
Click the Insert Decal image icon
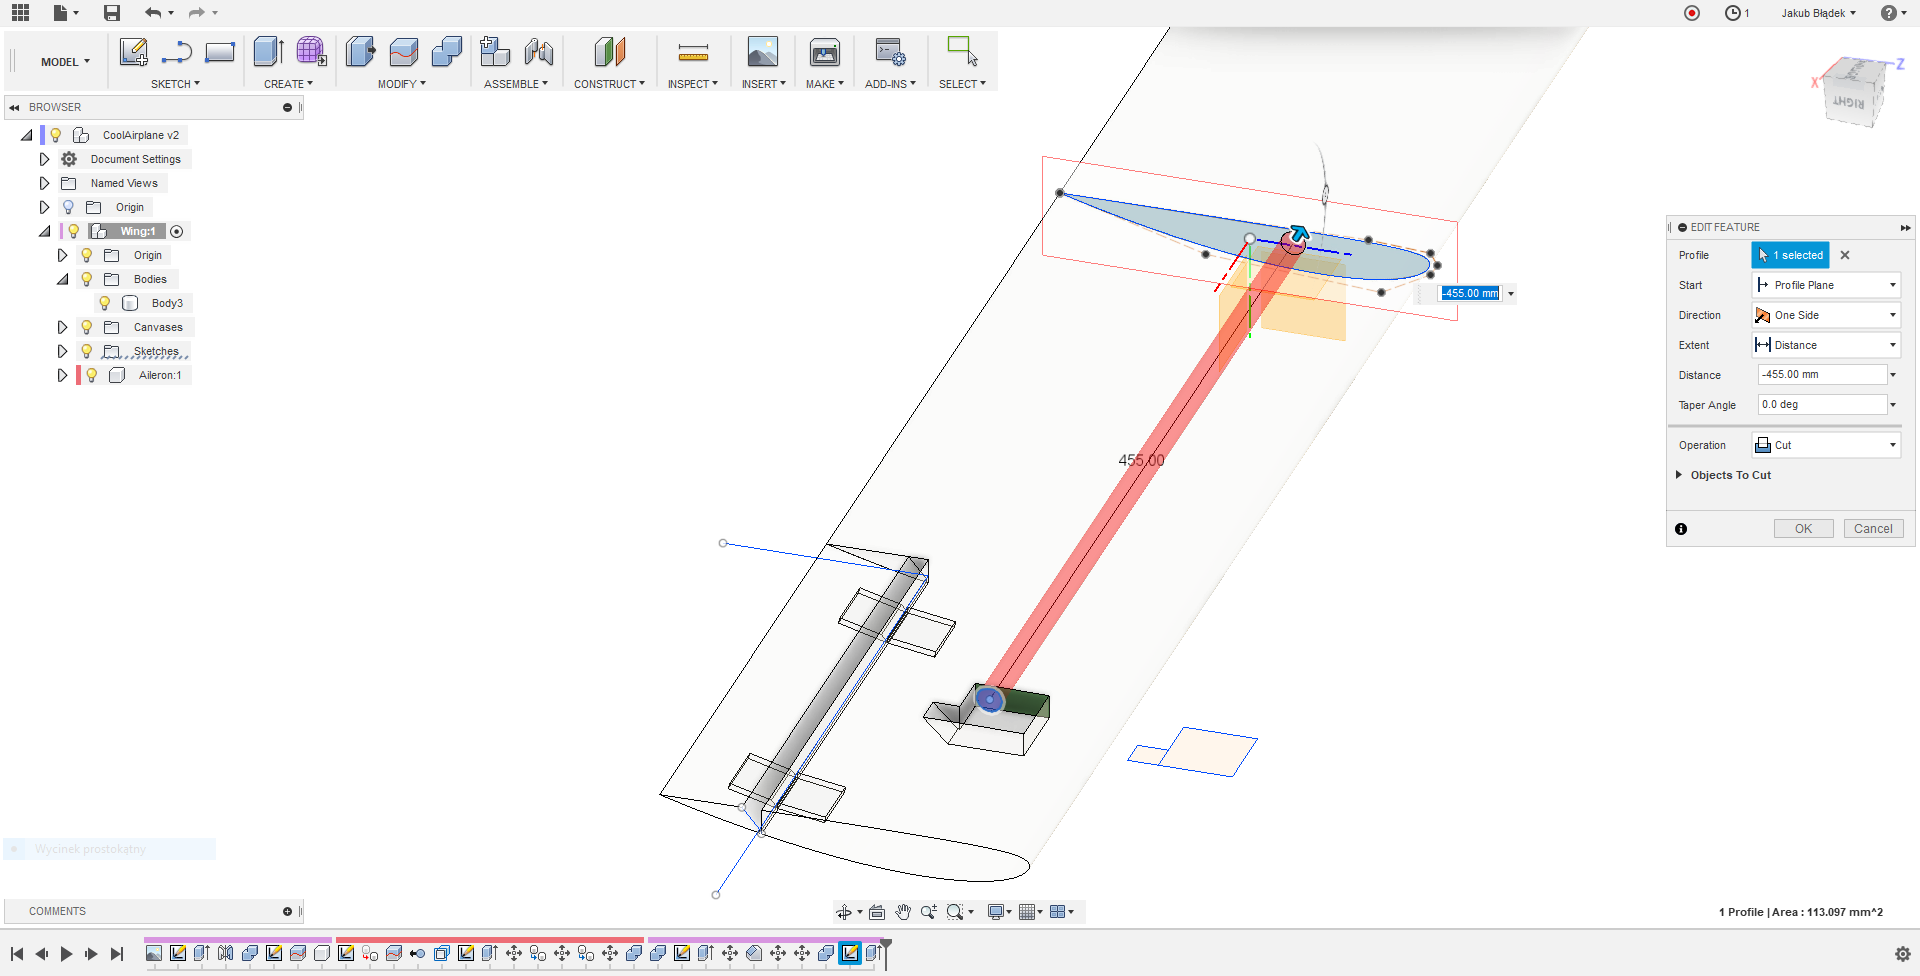coord(762,52)
